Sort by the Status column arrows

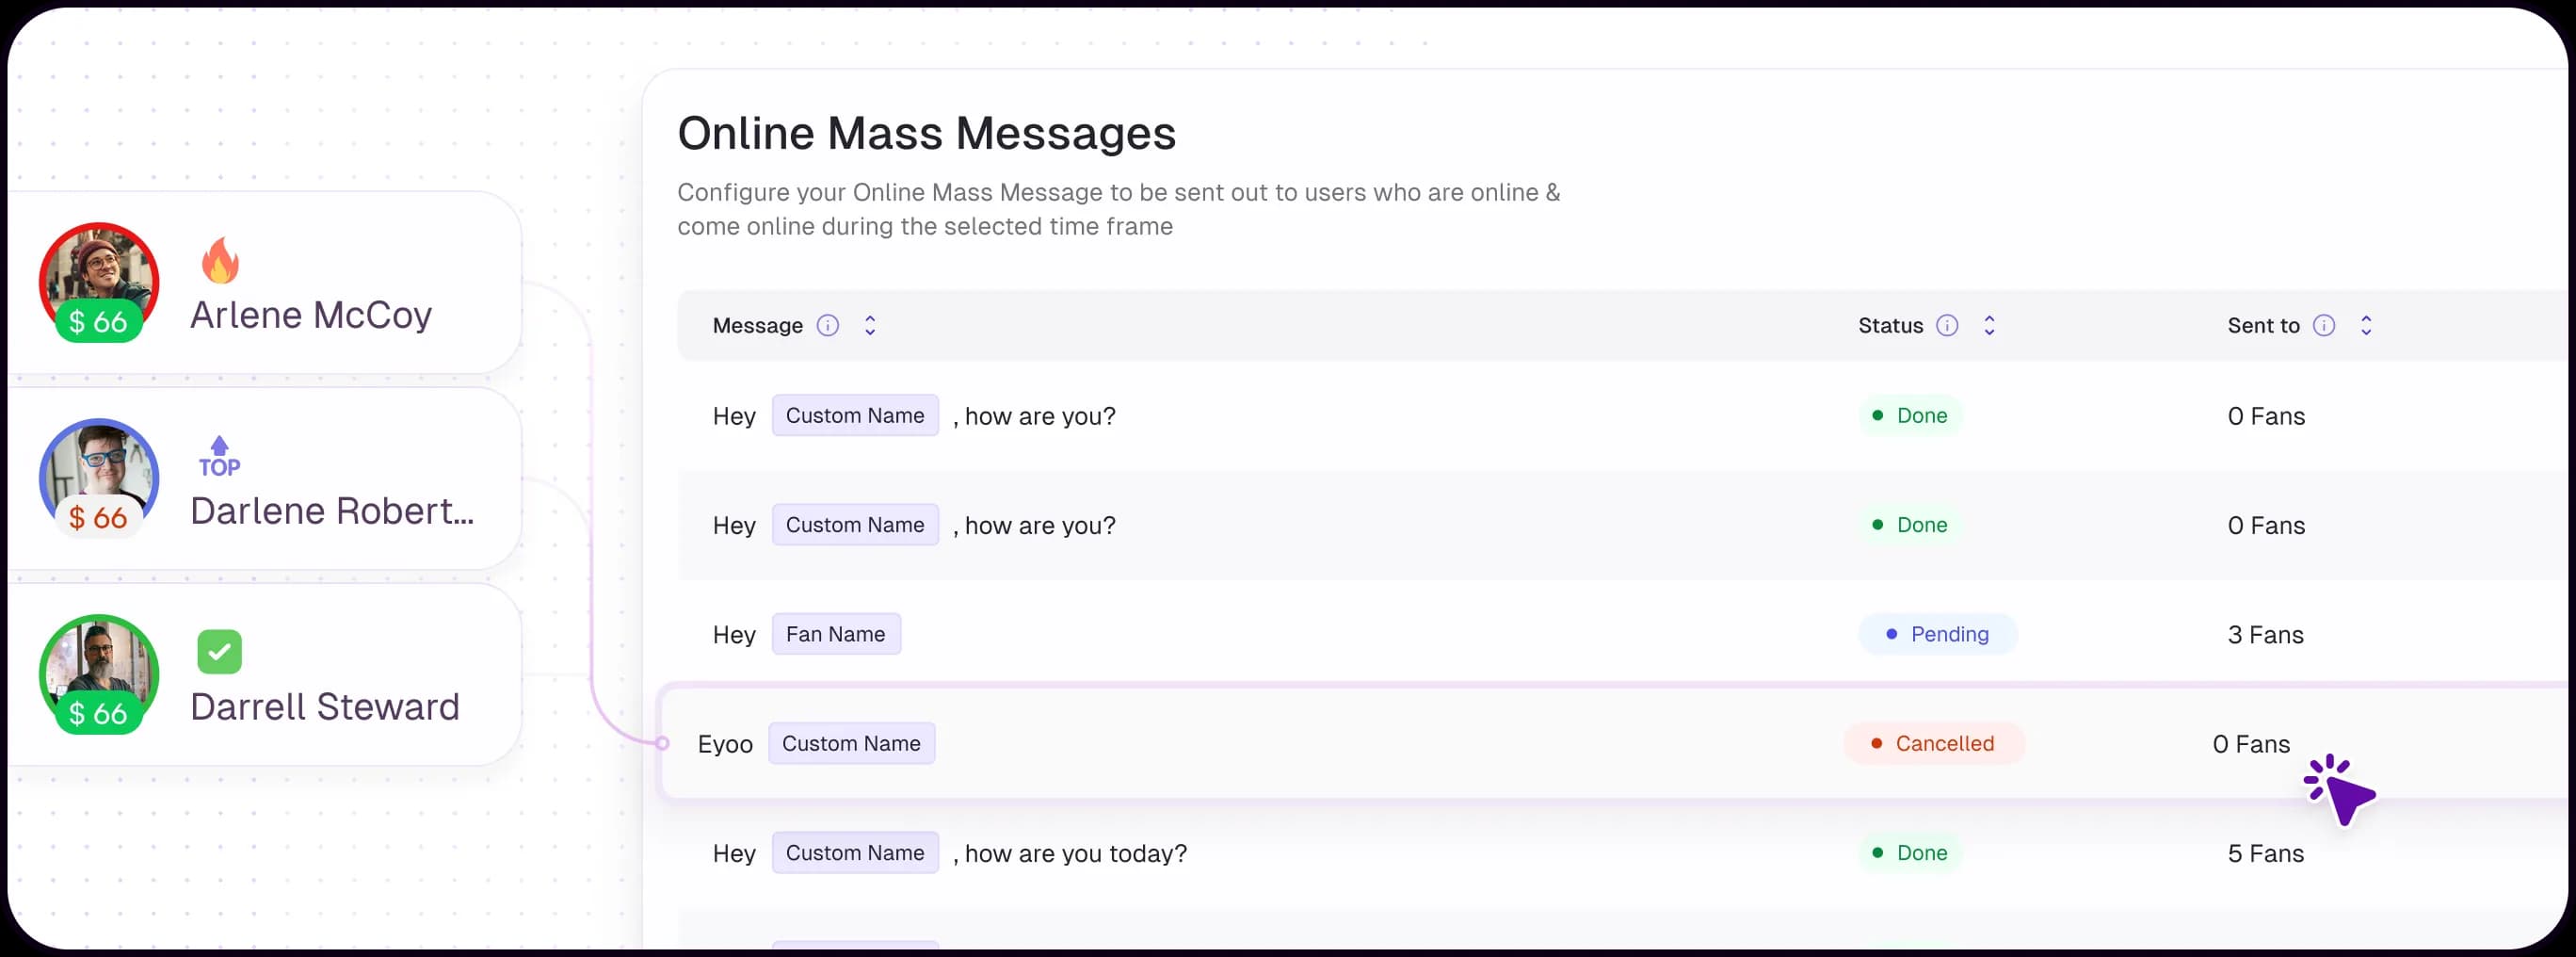[1989, 325]
